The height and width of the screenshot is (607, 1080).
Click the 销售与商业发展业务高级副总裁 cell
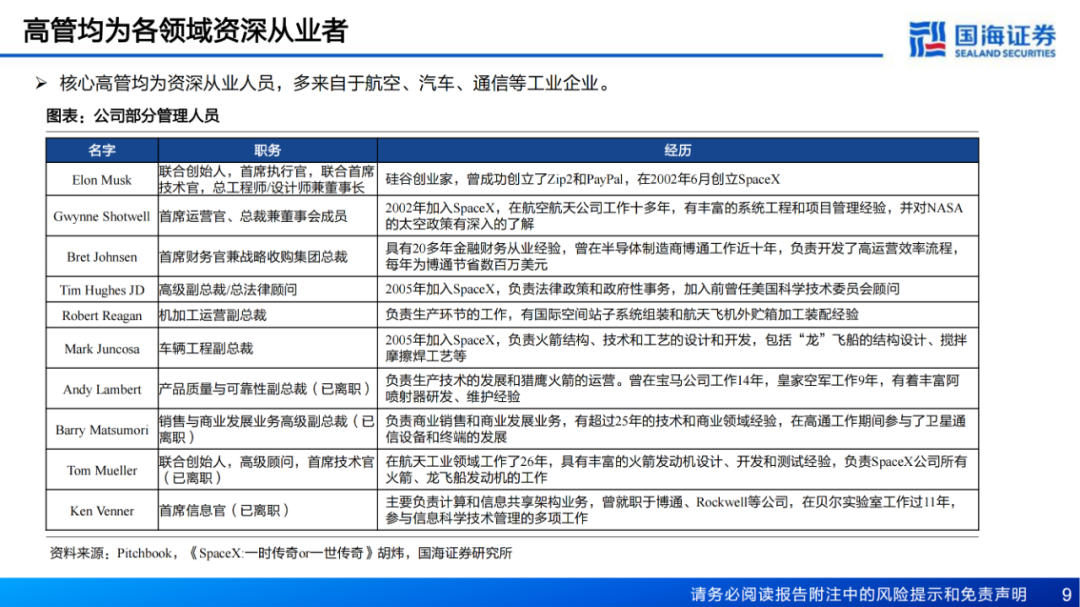(268, 430)
